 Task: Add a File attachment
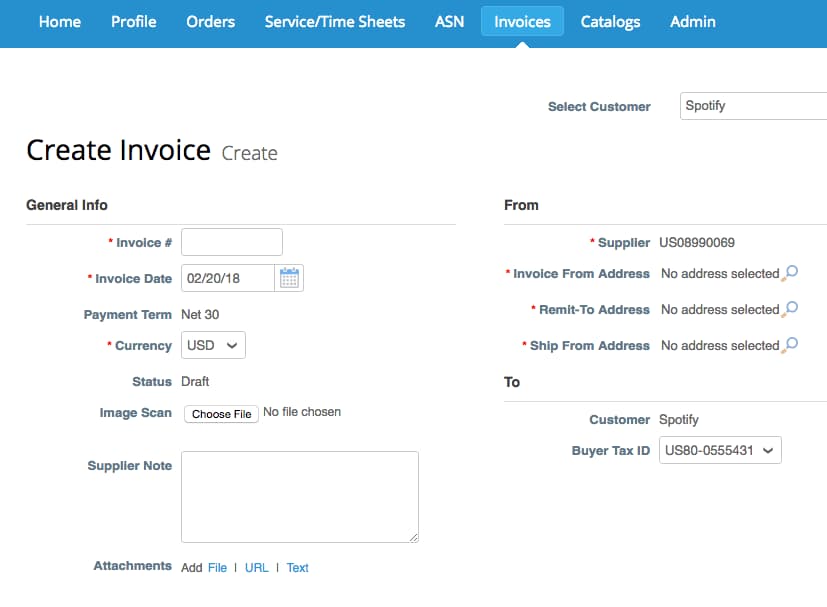point(217,567)
